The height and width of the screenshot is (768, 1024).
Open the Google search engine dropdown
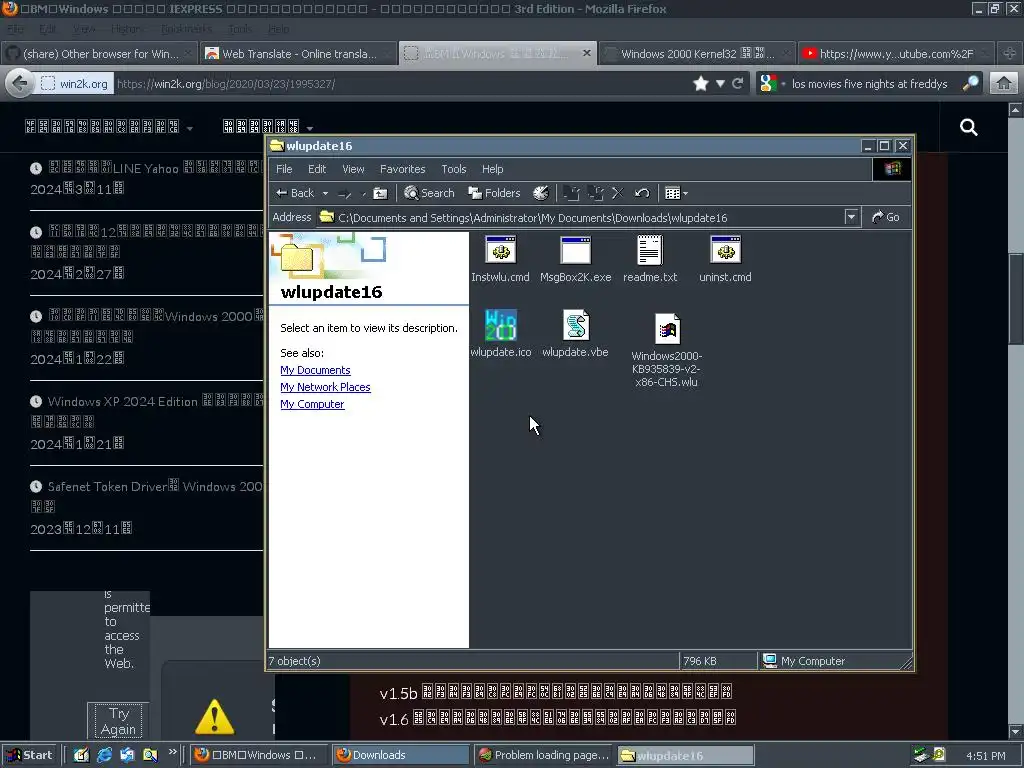coord(771,84)
